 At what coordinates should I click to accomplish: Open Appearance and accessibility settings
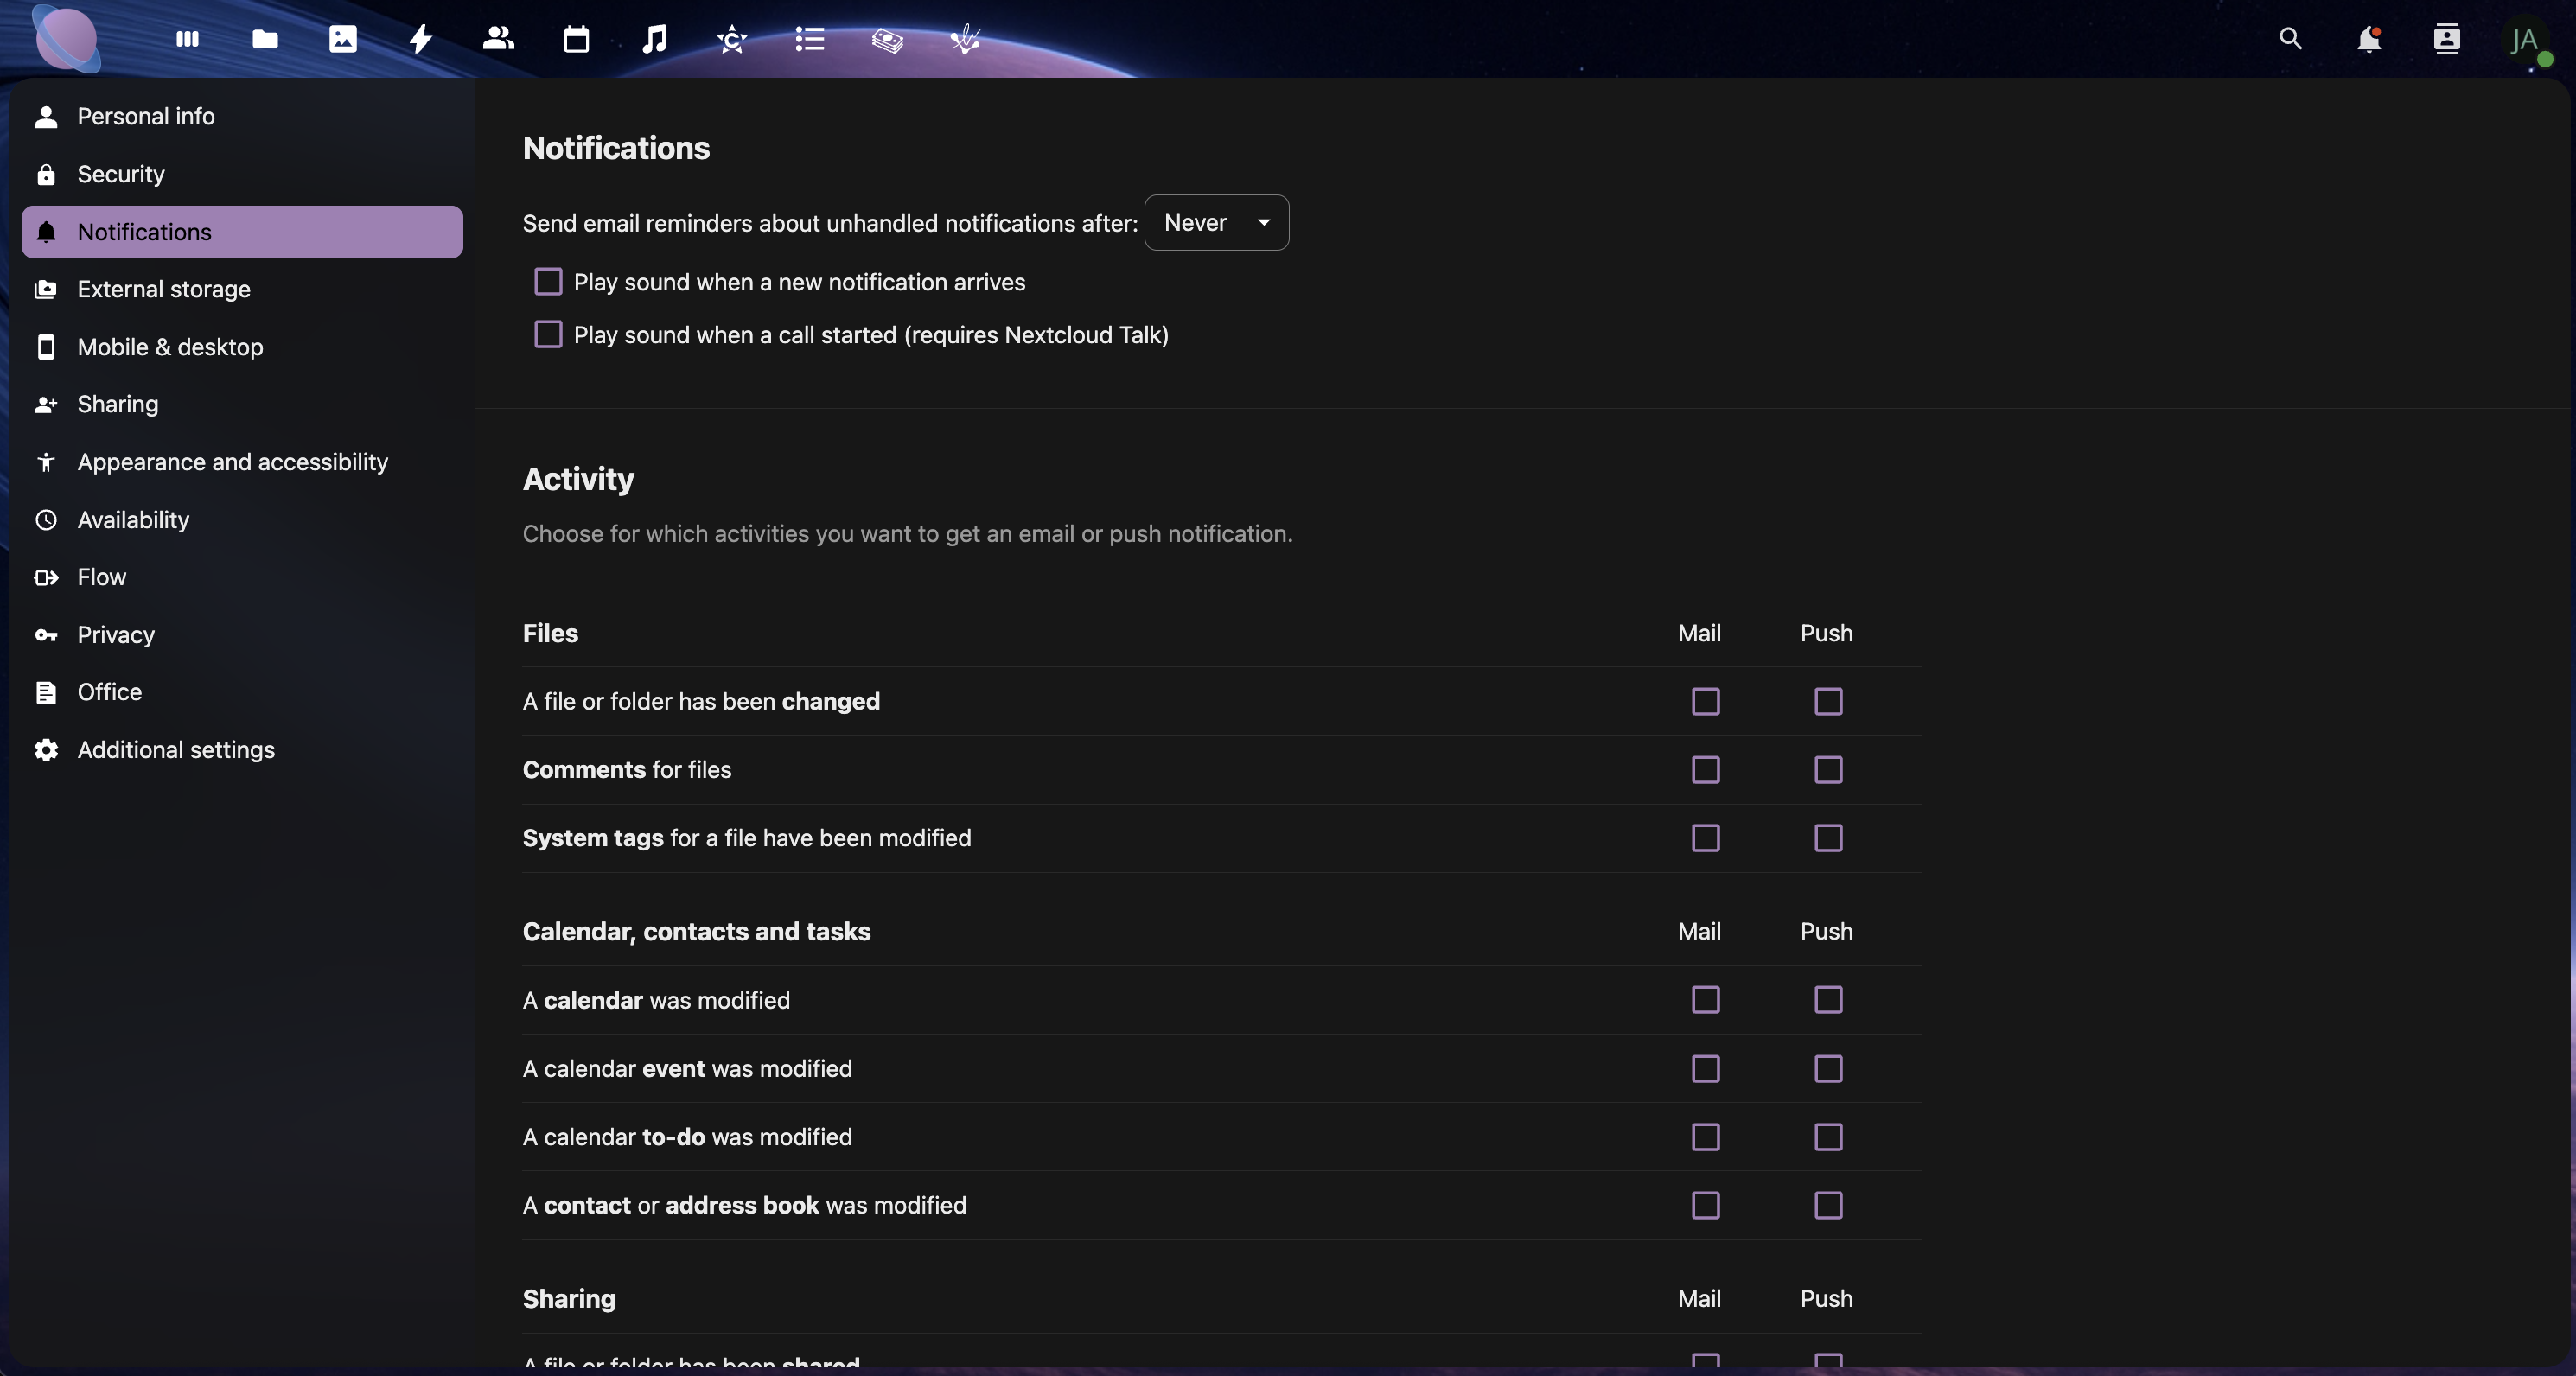(x=232, y=462)
